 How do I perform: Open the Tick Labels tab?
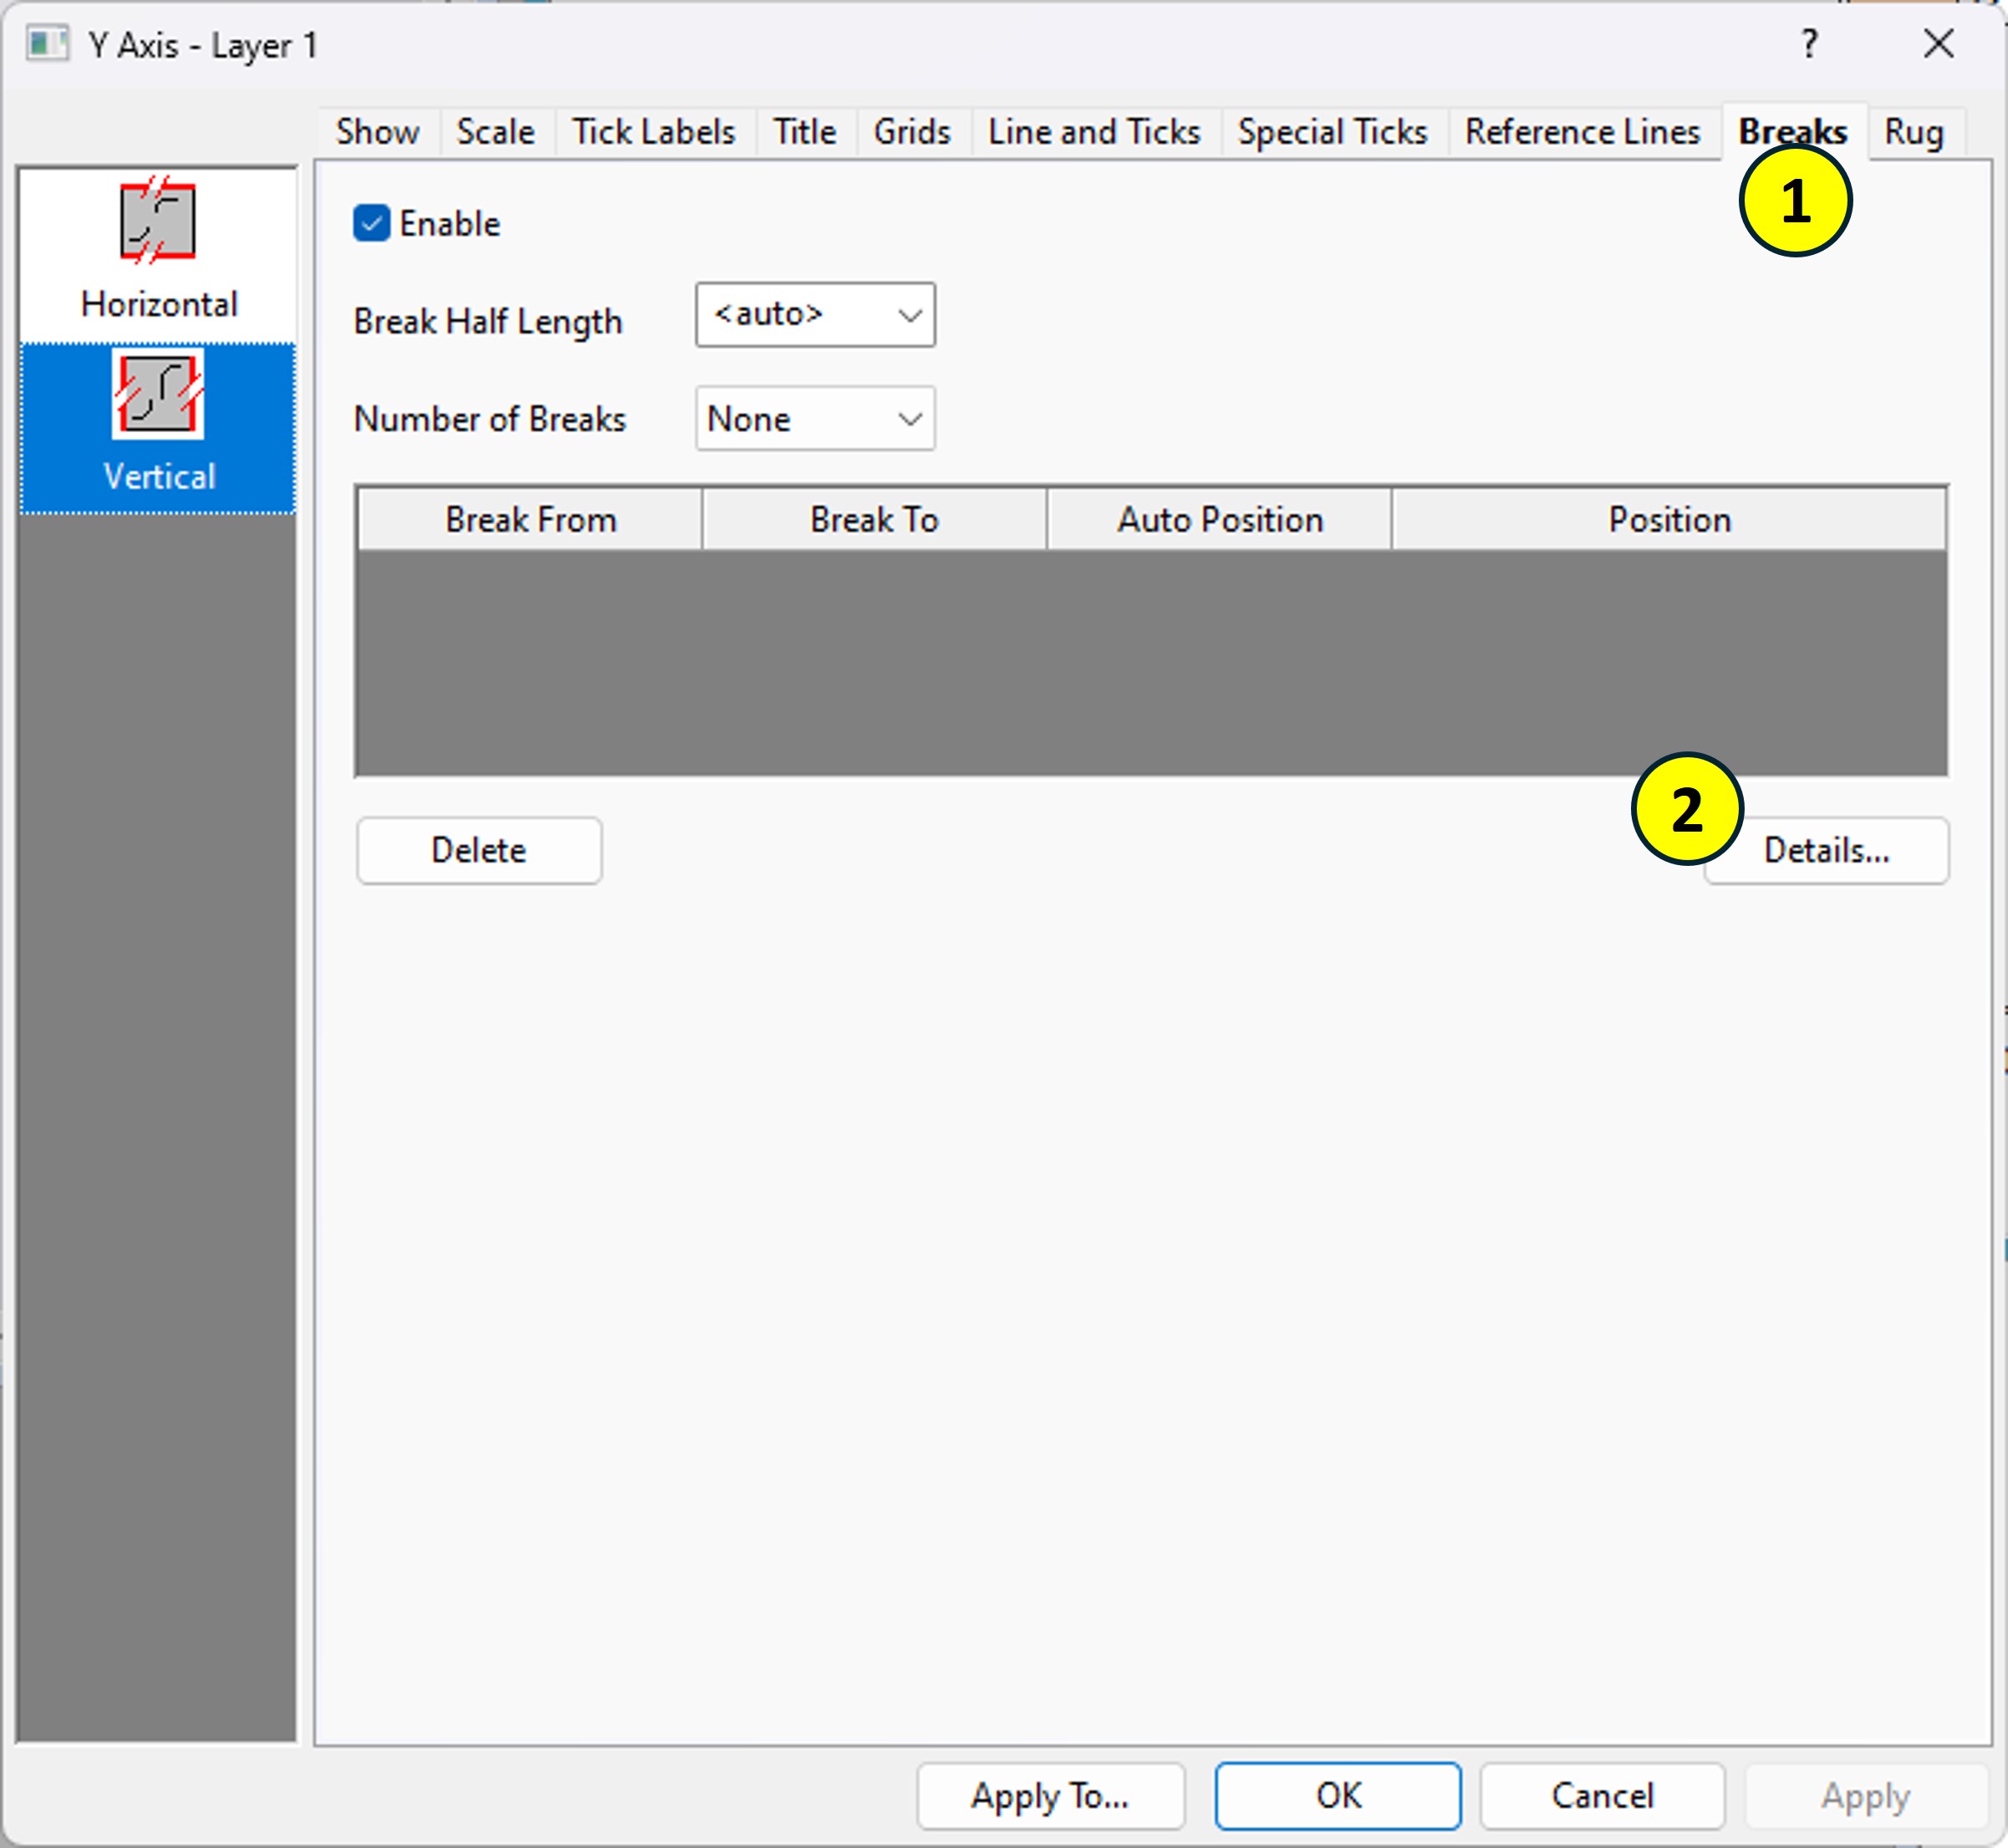tap(653, 132)
